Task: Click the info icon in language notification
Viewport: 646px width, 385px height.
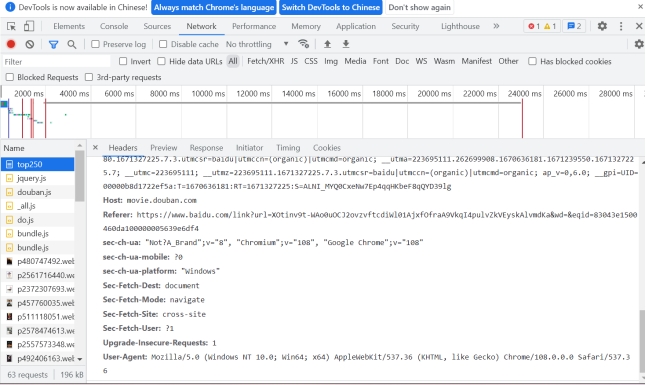Action: tap(10, 7)
